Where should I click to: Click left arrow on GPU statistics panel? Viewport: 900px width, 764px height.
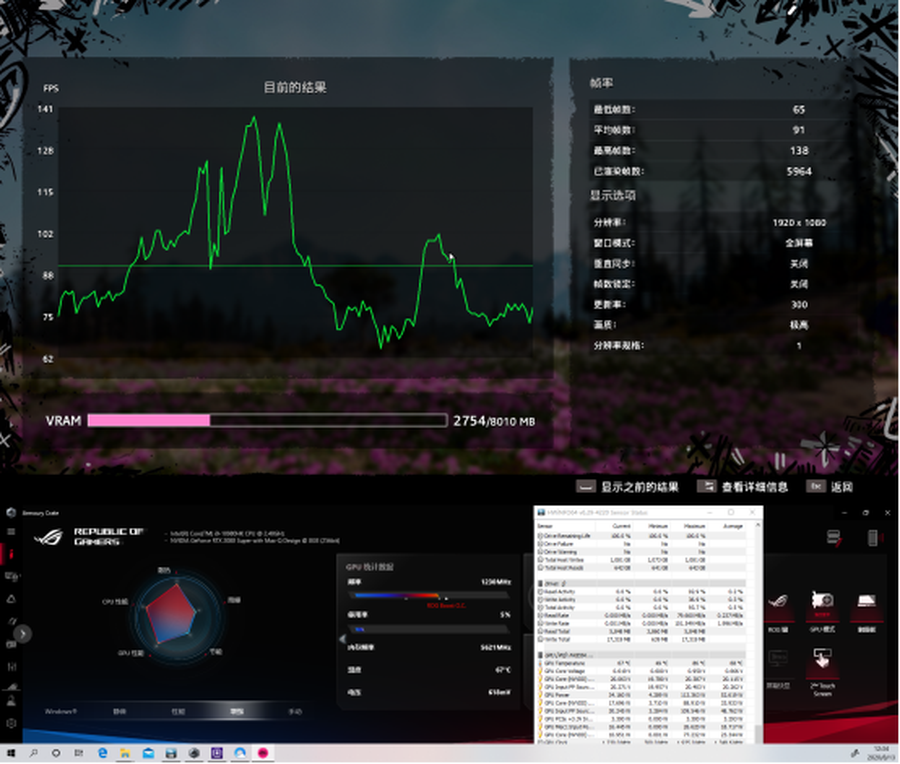click(340, 637)
